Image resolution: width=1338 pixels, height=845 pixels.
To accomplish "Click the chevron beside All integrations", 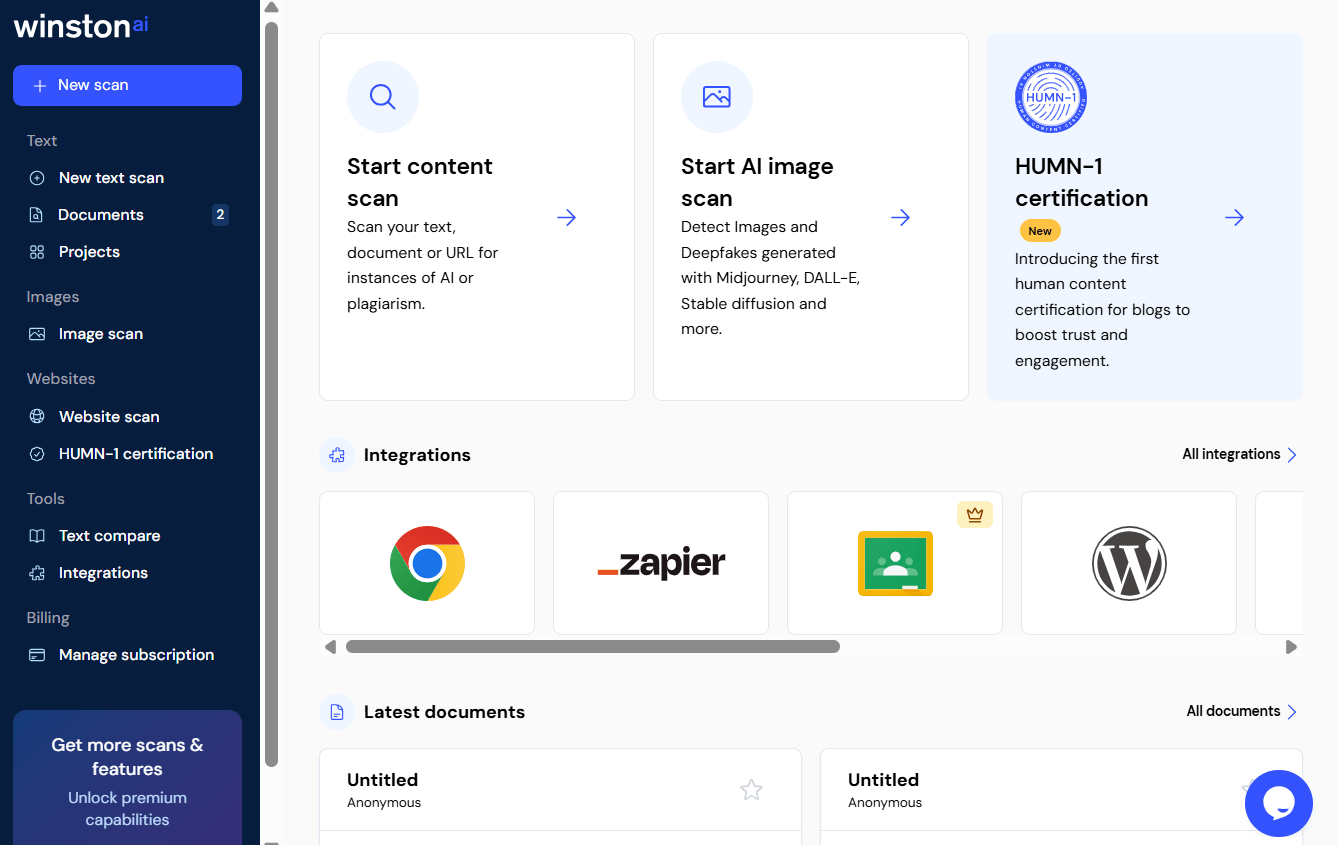I will tap(1292, 455).
